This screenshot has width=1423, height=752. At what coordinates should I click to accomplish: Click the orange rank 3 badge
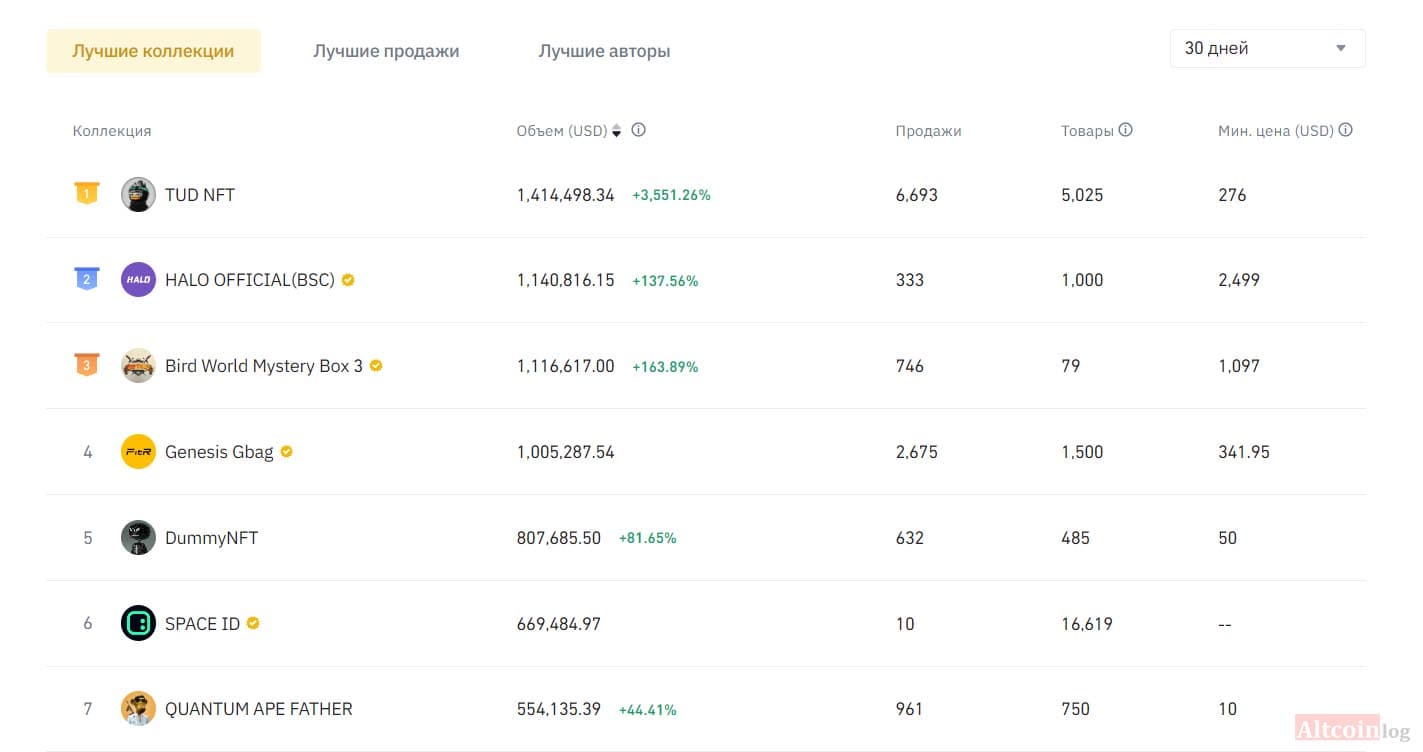(87, 366)
